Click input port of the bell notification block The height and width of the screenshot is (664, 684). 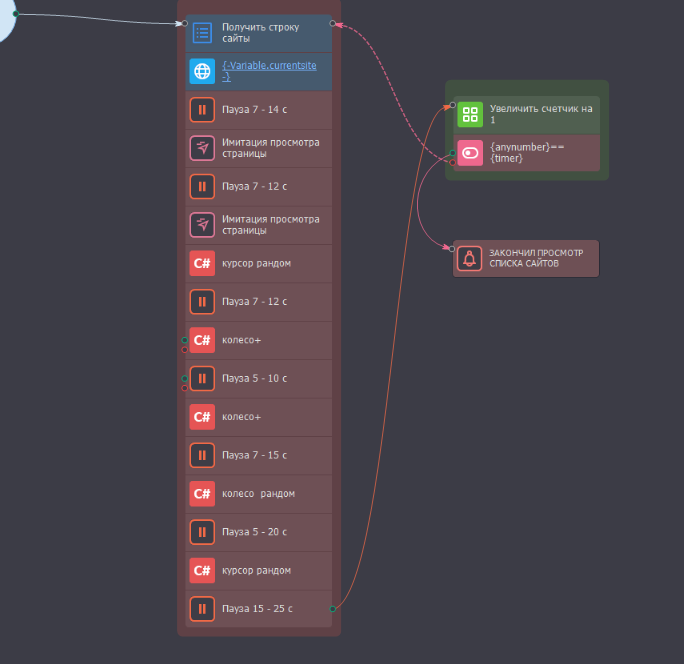click(452, 249)
